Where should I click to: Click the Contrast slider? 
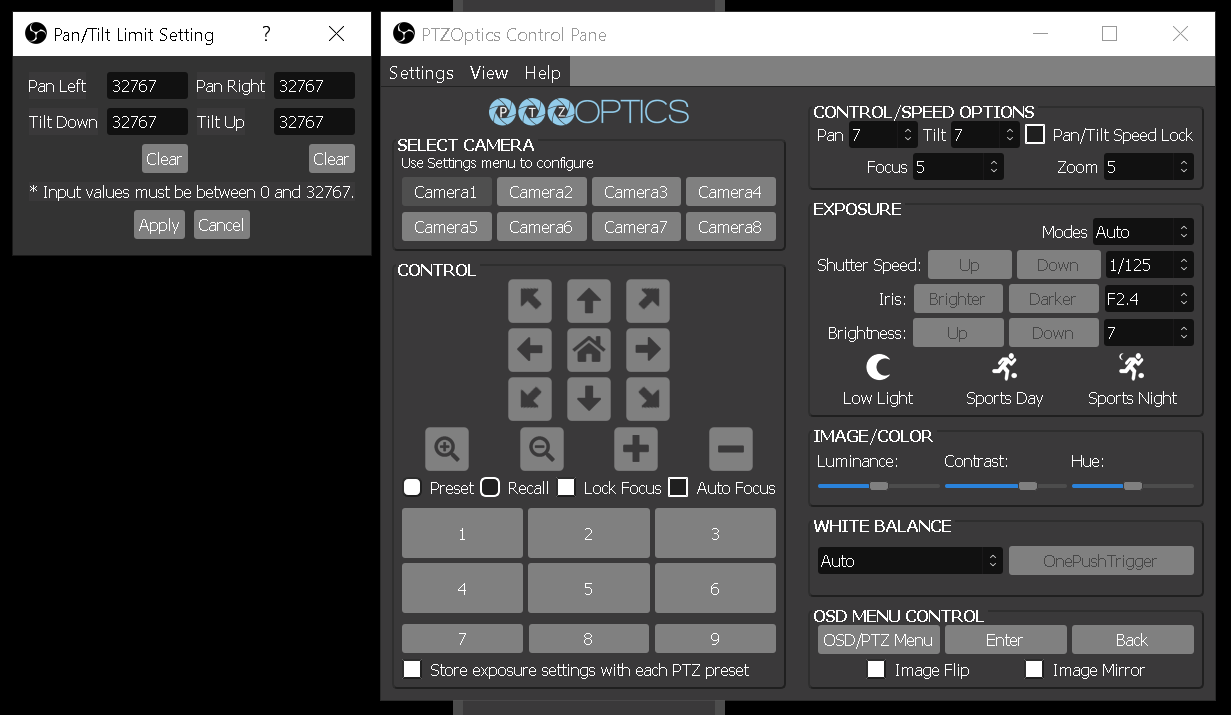[x=1006, y=486]
